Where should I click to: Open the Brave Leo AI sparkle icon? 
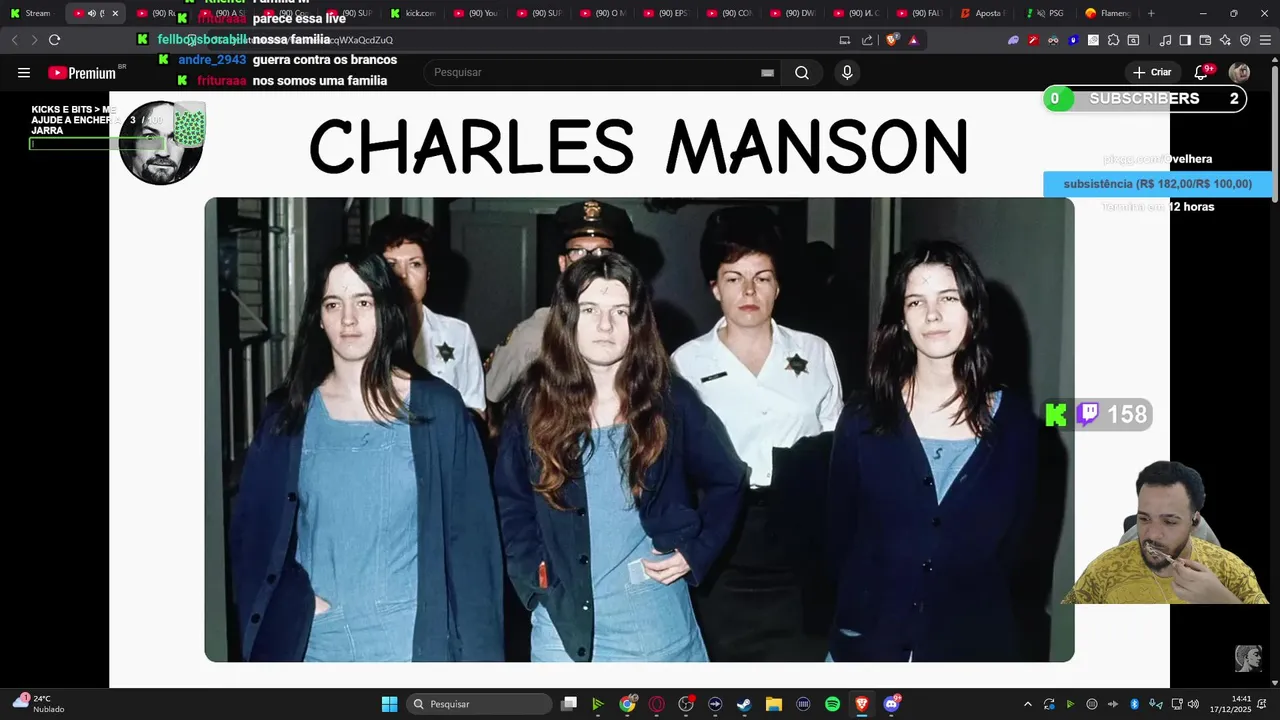pos(1225,40)
